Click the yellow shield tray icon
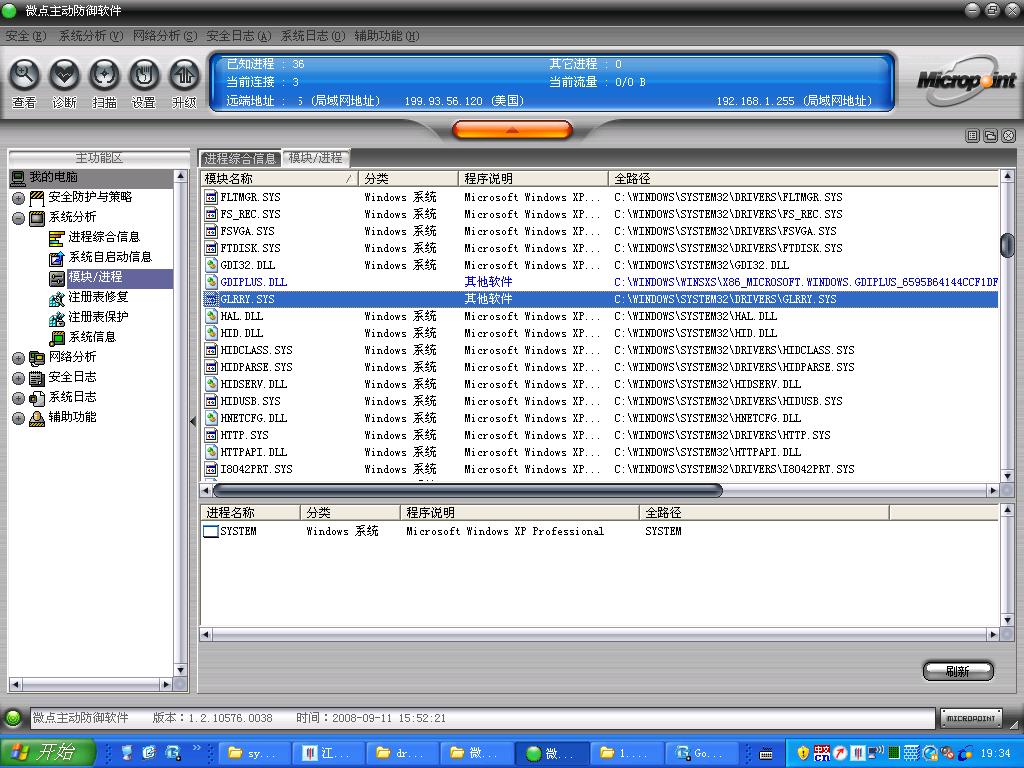This screenshot has width=1024, height=768. (x=803, y=754)
